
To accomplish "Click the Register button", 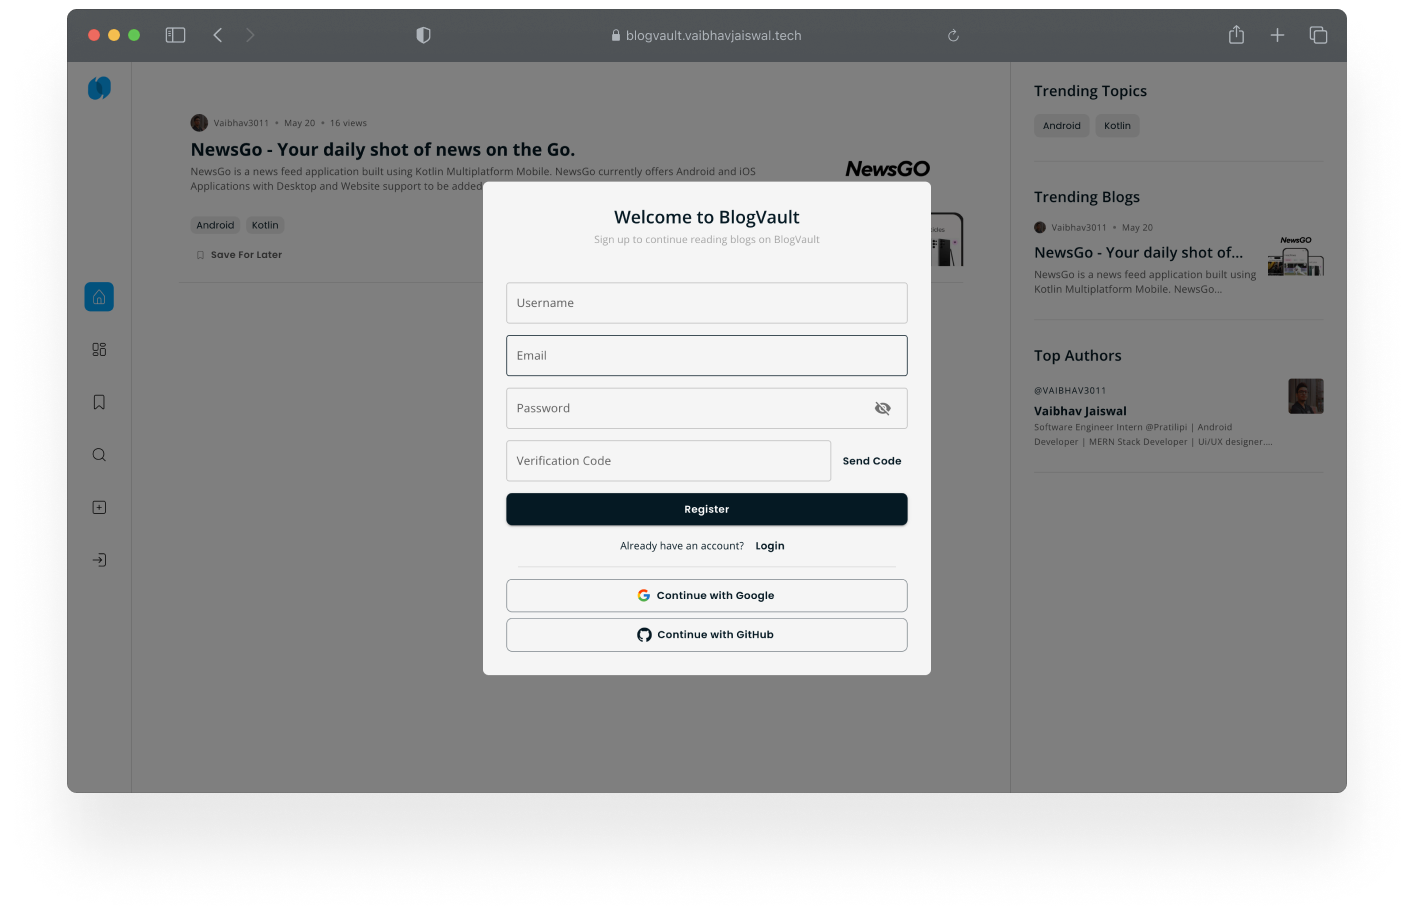I will click(x=706, y=509).
